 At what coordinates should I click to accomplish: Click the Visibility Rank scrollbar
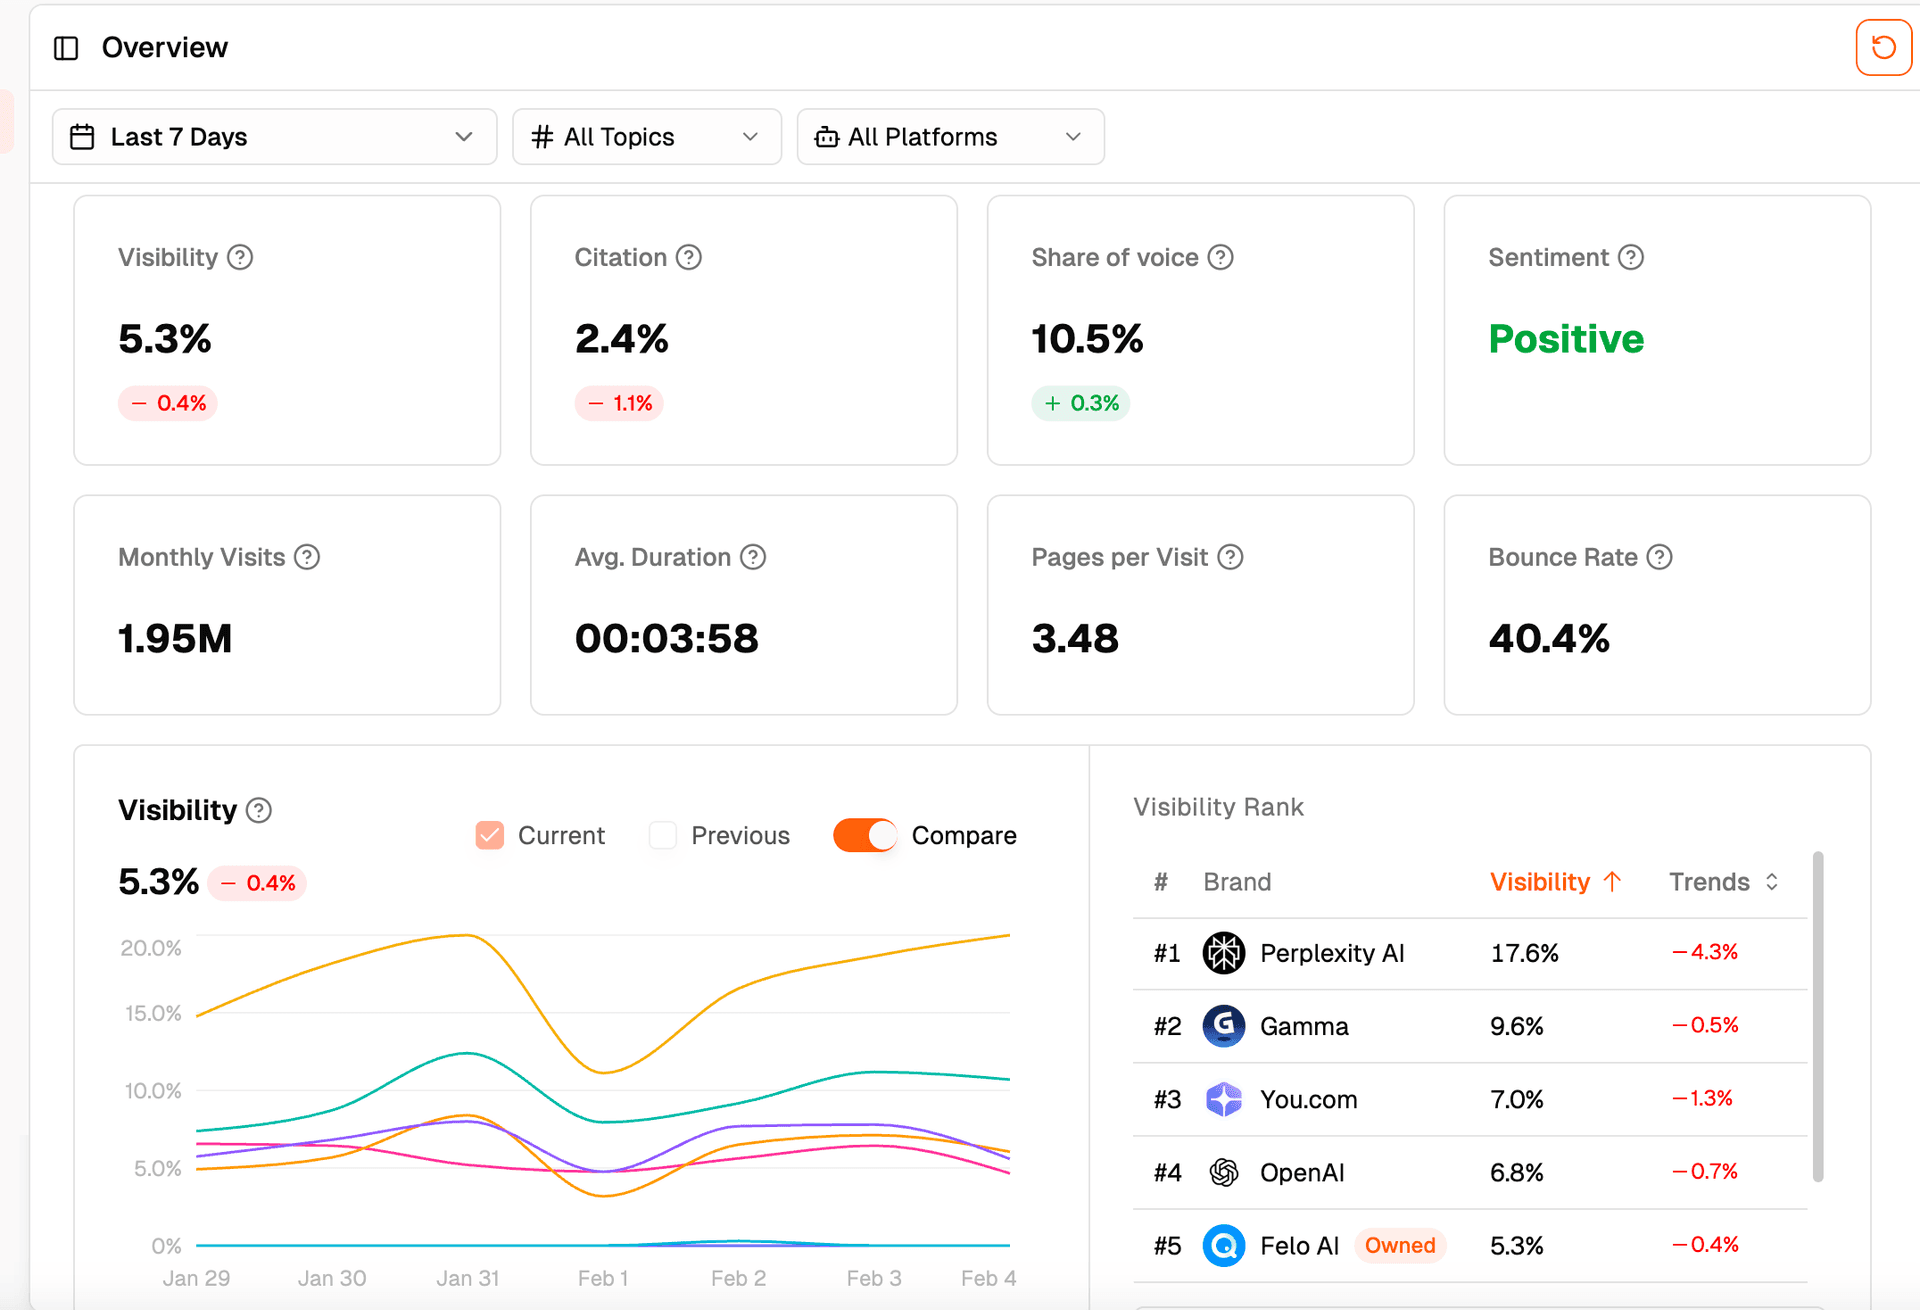1818,1016
